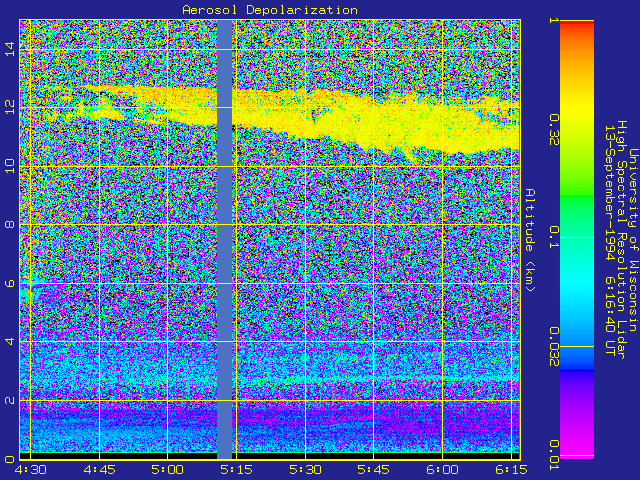Screen dimensions: 640x480
Task: Select the 5:00 time axis label
Action: (x=167, y=470)
